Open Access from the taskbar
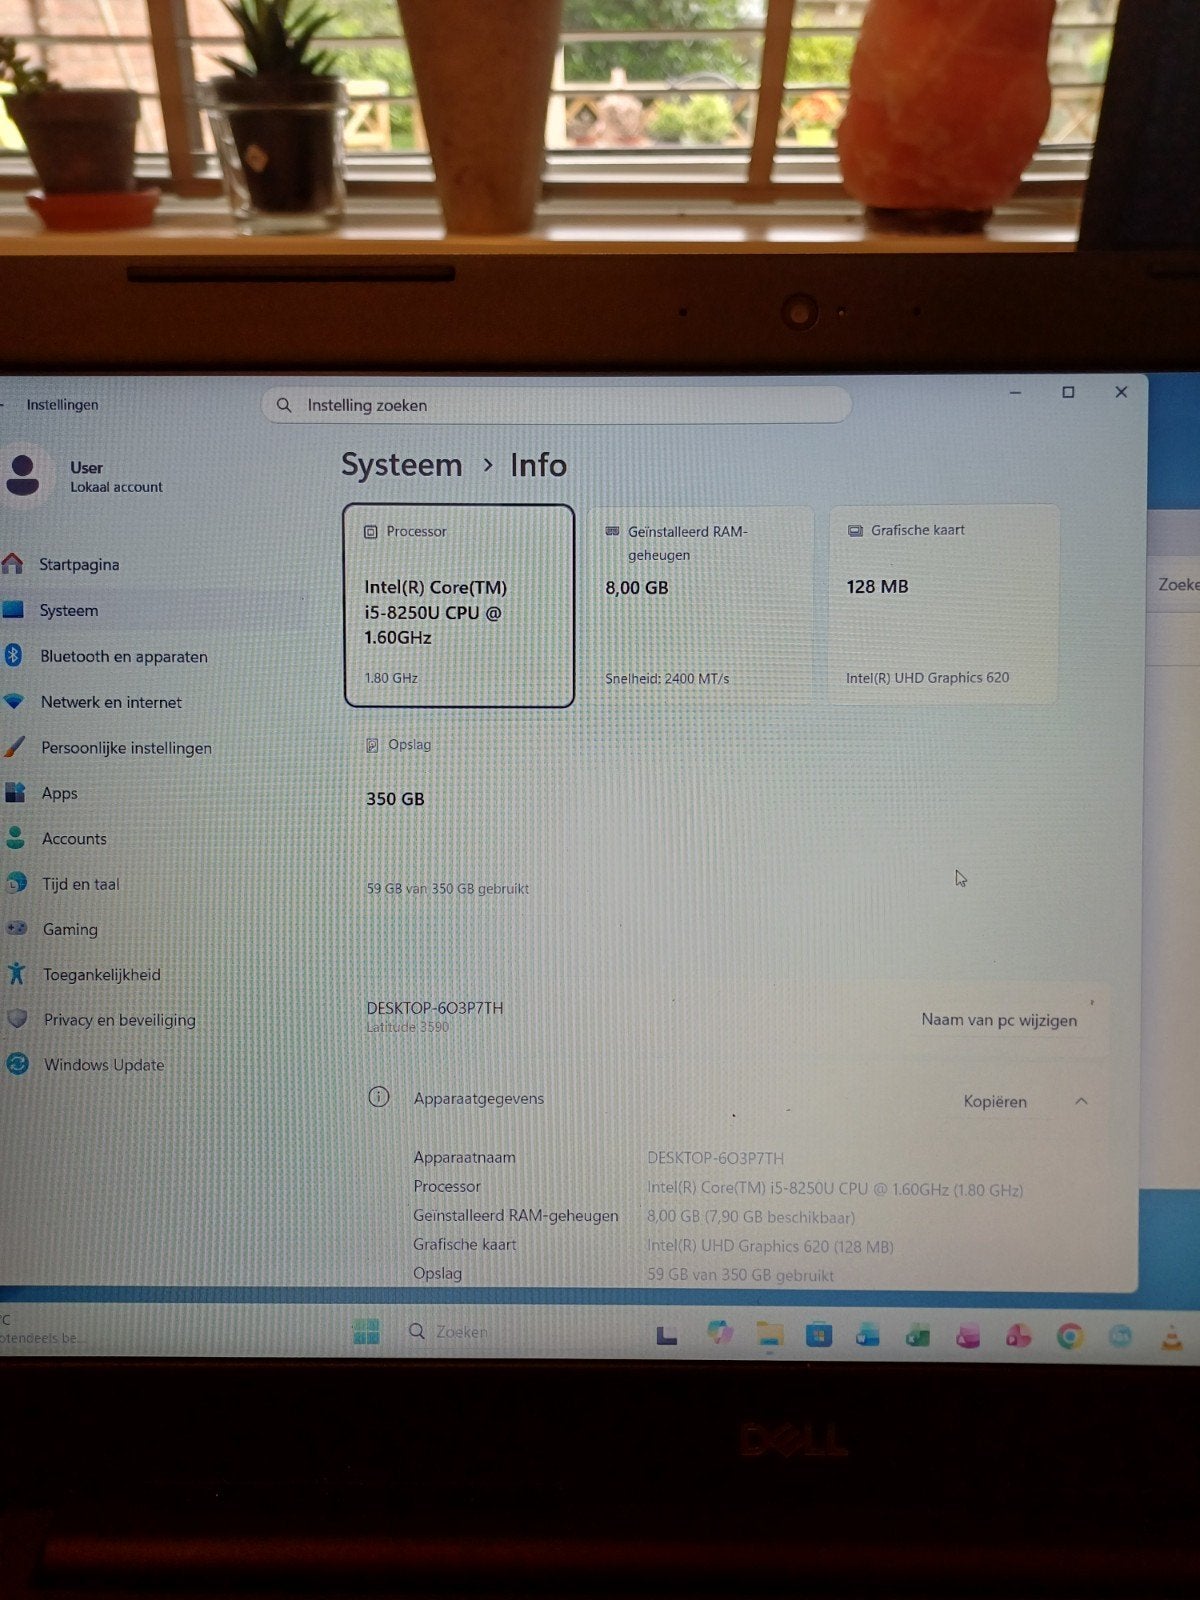 968,1336
